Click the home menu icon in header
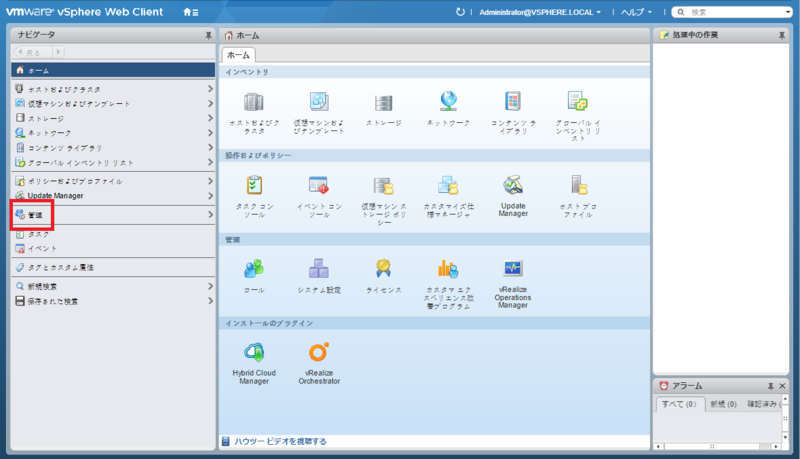 point(191,12)
